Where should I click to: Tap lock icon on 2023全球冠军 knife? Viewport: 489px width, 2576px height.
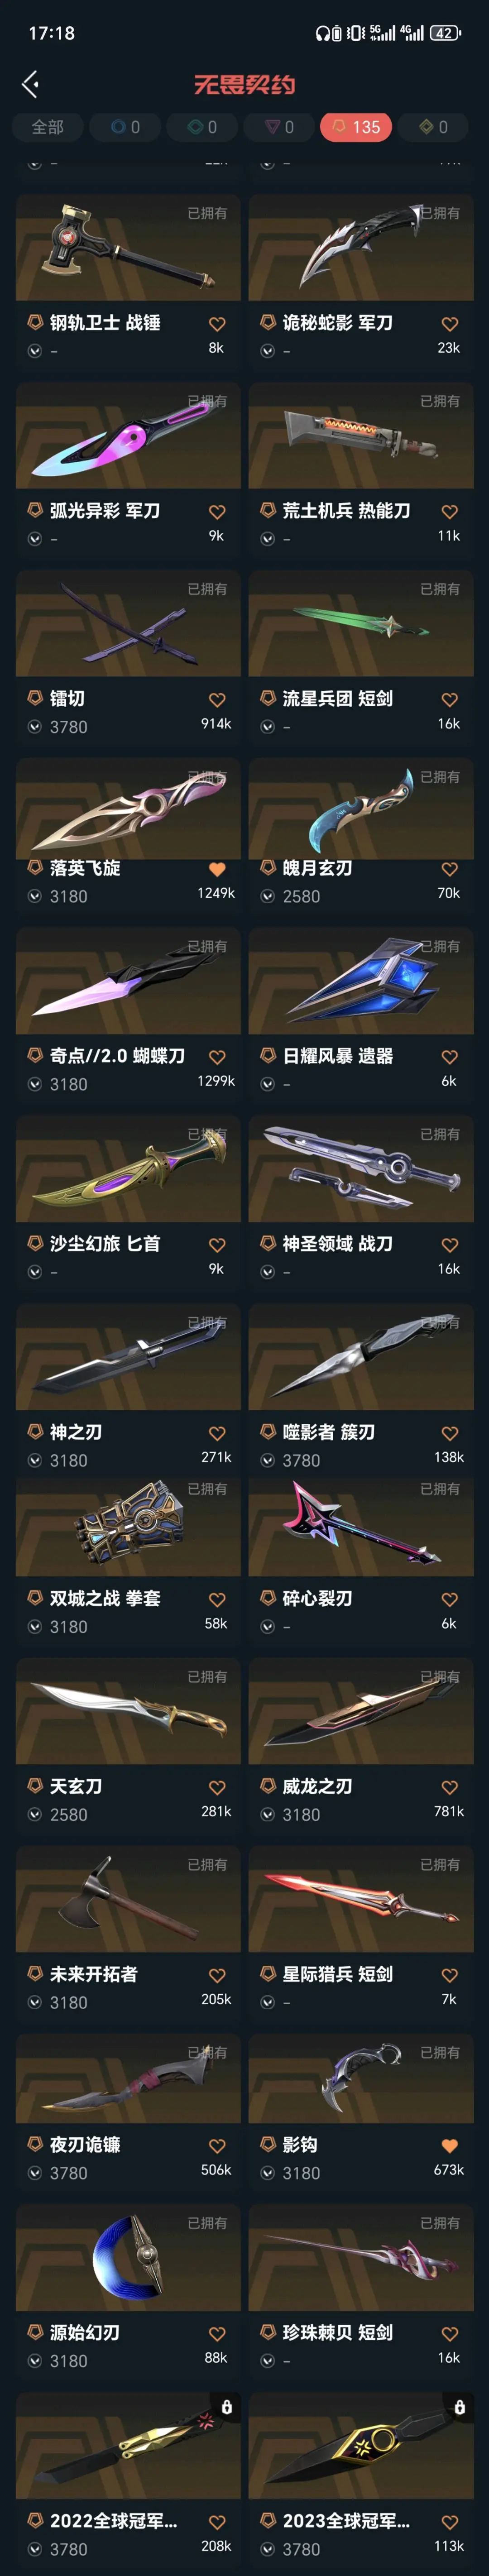coord(460,2406)
